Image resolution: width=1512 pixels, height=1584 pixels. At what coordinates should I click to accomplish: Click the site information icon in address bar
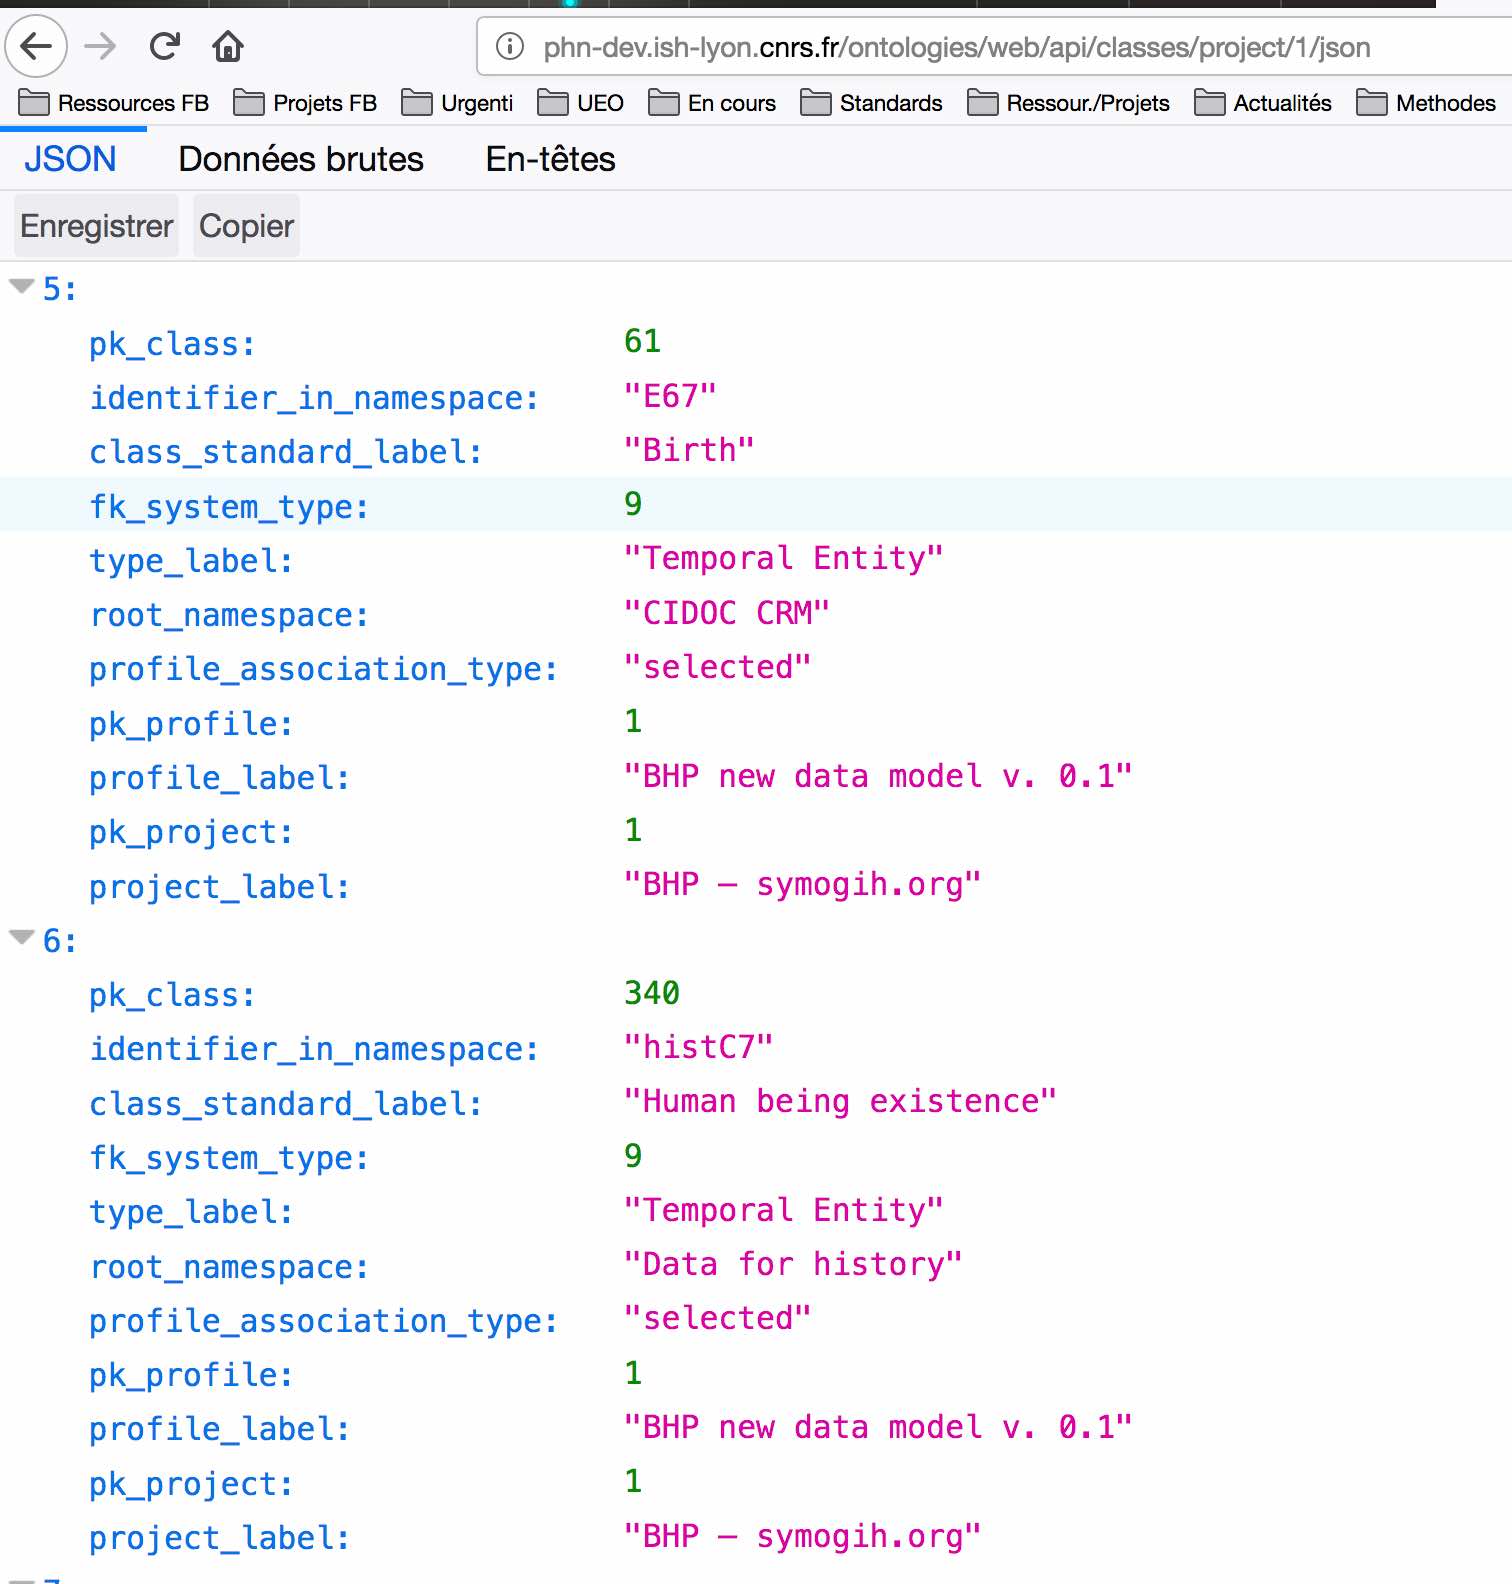(510, 47)
